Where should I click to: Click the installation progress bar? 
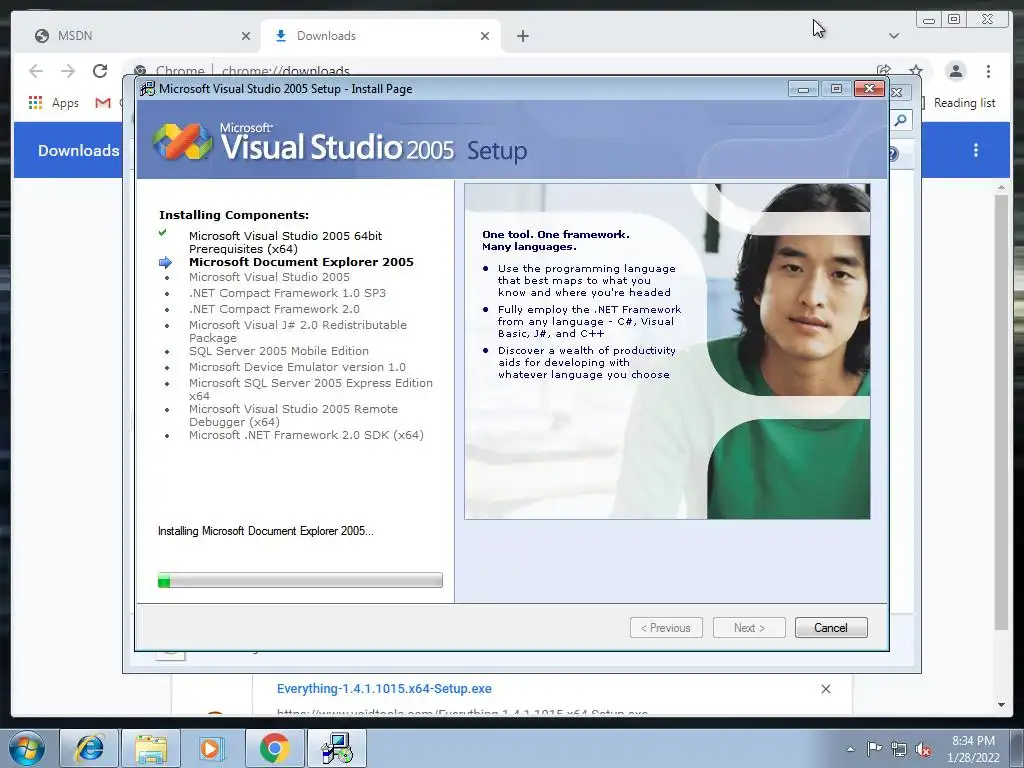[300, 580]
